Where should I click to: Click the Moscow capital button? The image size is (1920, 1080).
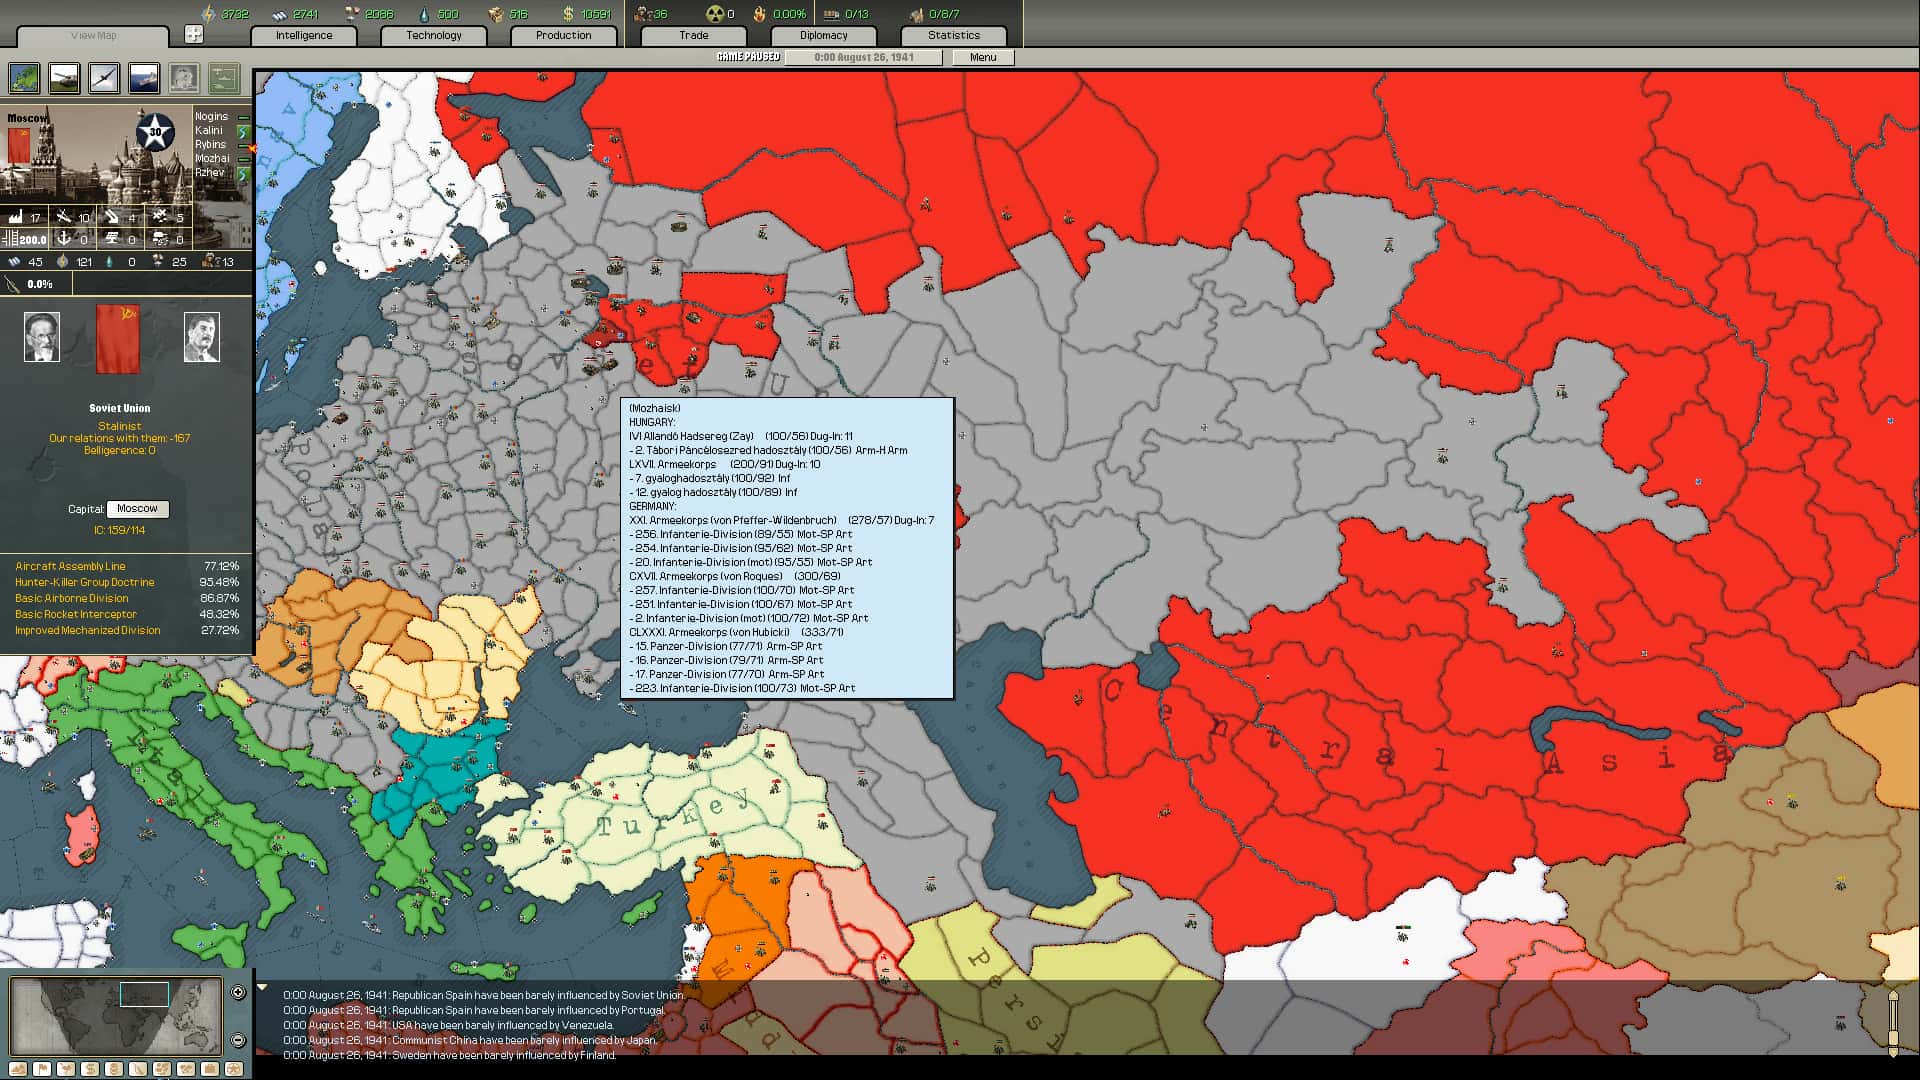pyautogui.click(x=137, y=509)
